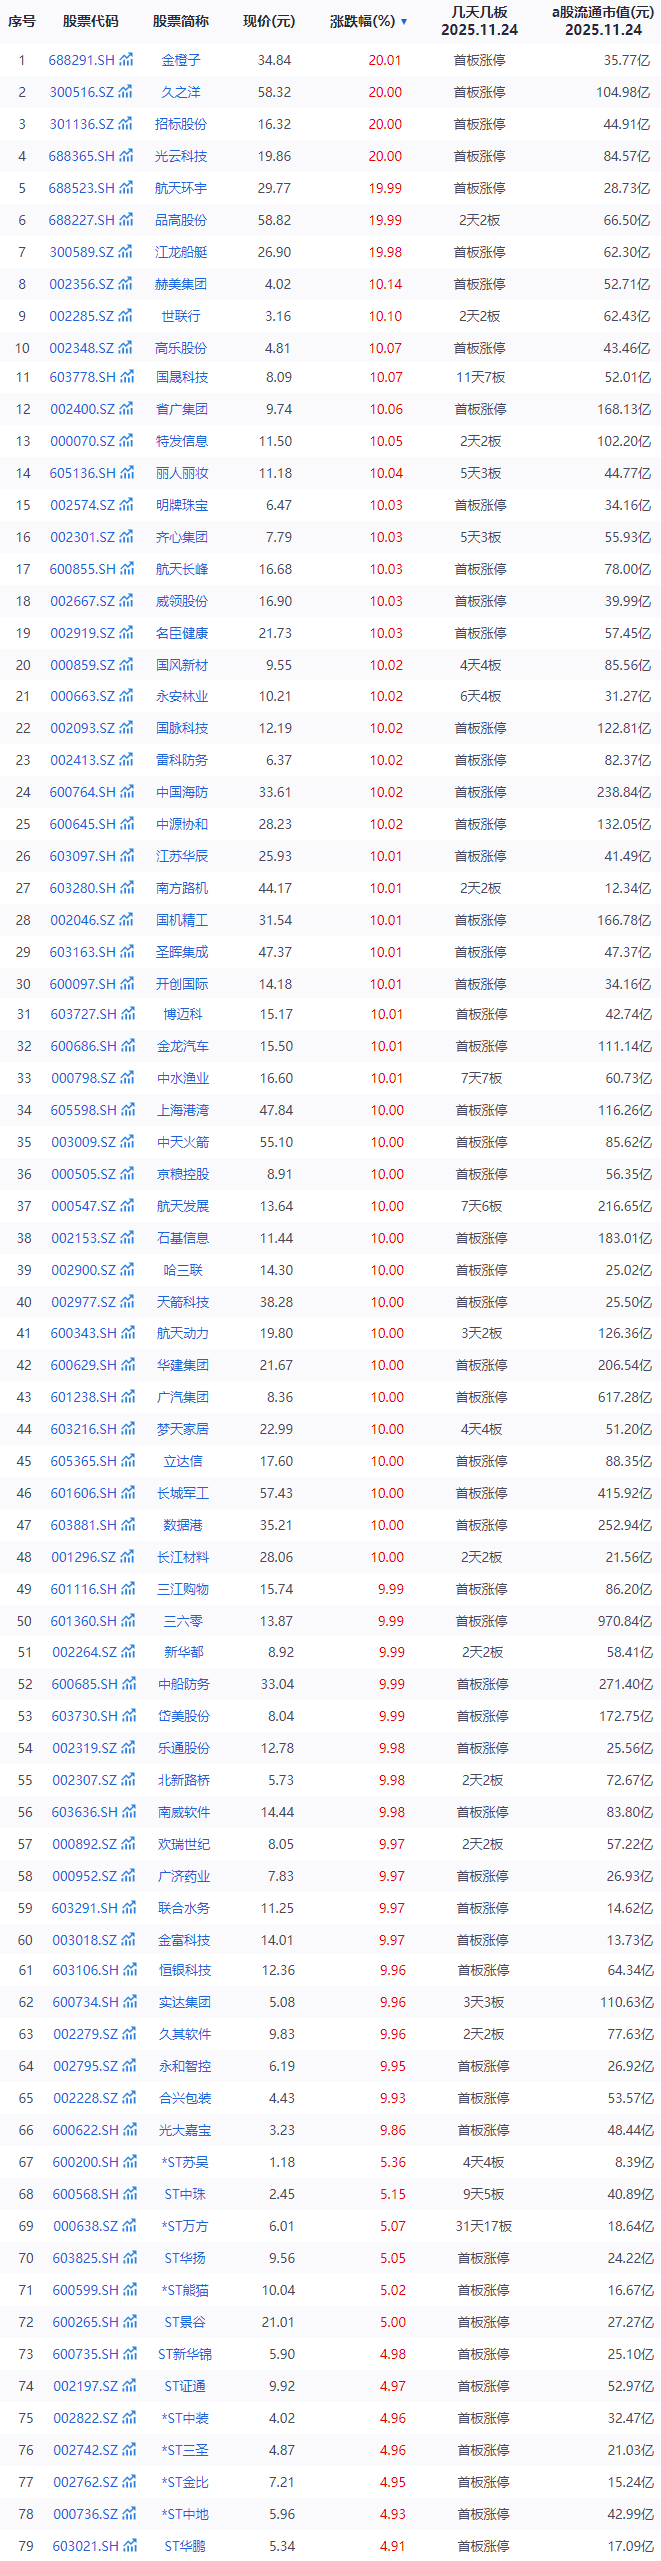Sort by the 现价(元) column header
661x2561 pixels.
(x=269, y=21)
